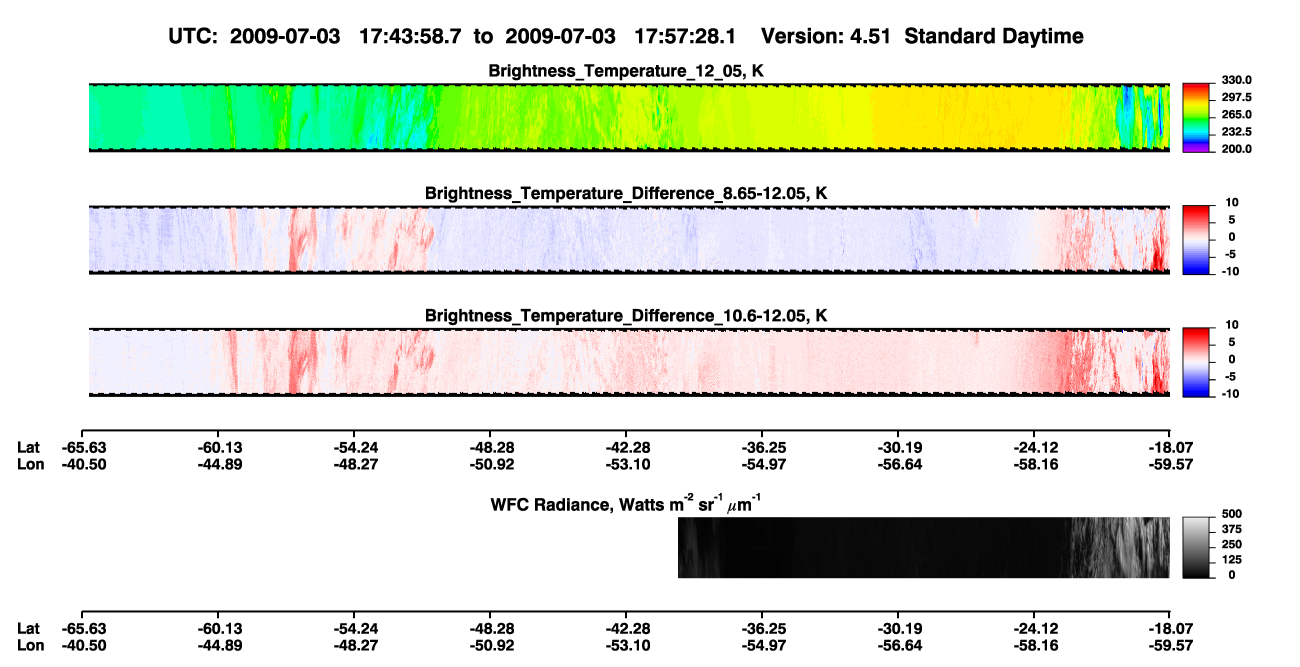Click the -10 tick of the 8.65-12.05 colorbar
The image size is (1300, 667).
(1233, 271)
